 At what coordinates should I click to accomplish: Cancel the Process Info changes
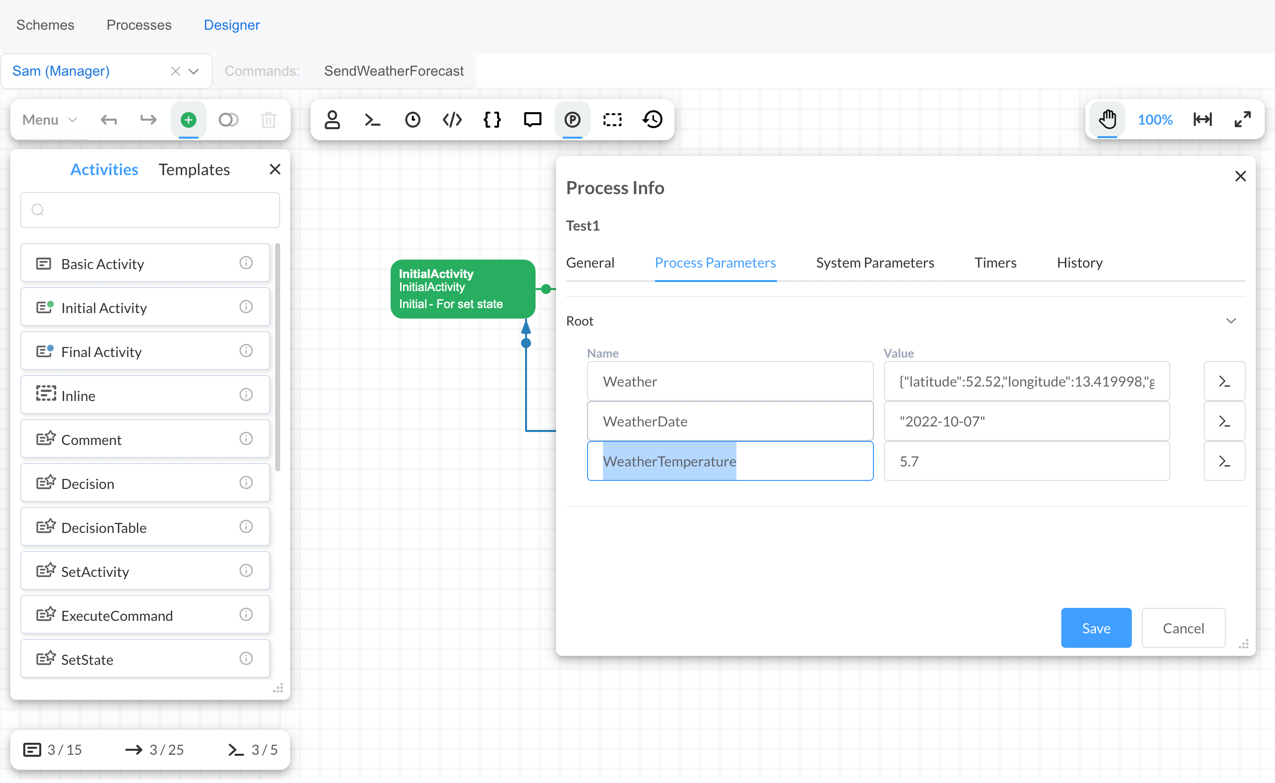(x=1183, y=628)
